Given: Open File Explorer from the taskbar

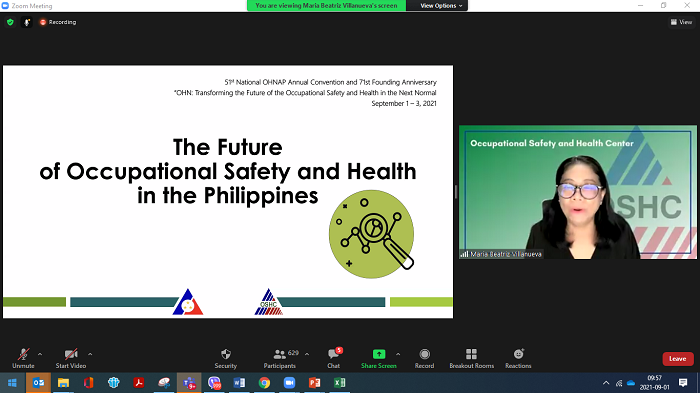Looking at the screenshot, I should pos(63,383).
